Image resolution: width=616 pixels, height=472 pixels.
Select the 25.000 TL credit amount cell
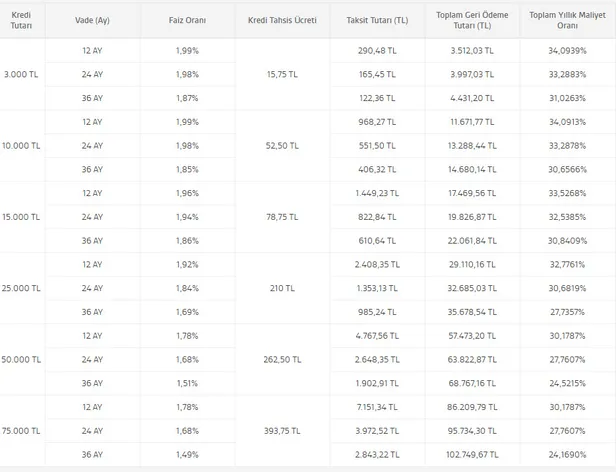[x=22, y=287]
